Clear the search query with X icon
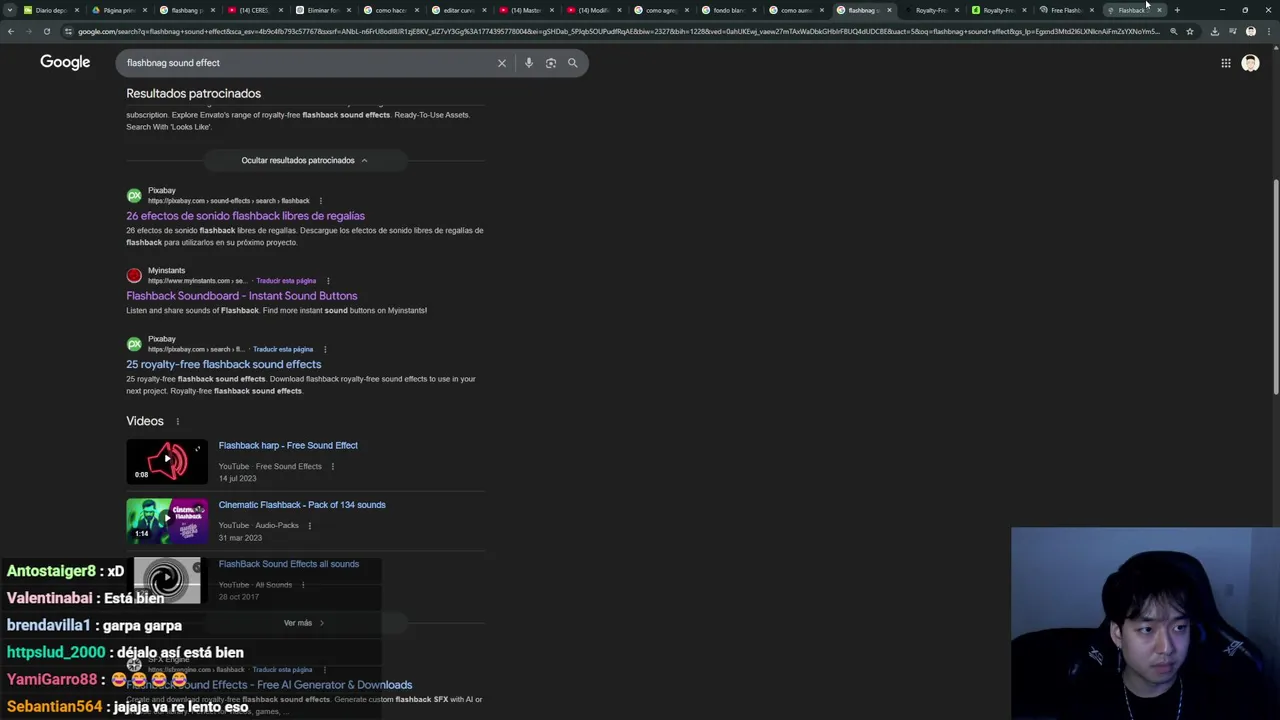The width and height of the screenshot is (1280, 720). point(502,63)
